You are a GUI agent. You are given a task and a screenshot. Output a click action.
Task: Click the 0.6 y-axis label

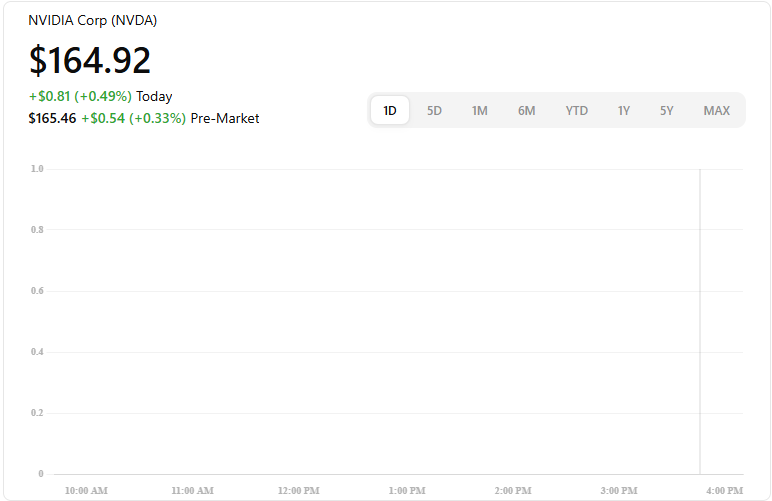(x=37, y=291)
